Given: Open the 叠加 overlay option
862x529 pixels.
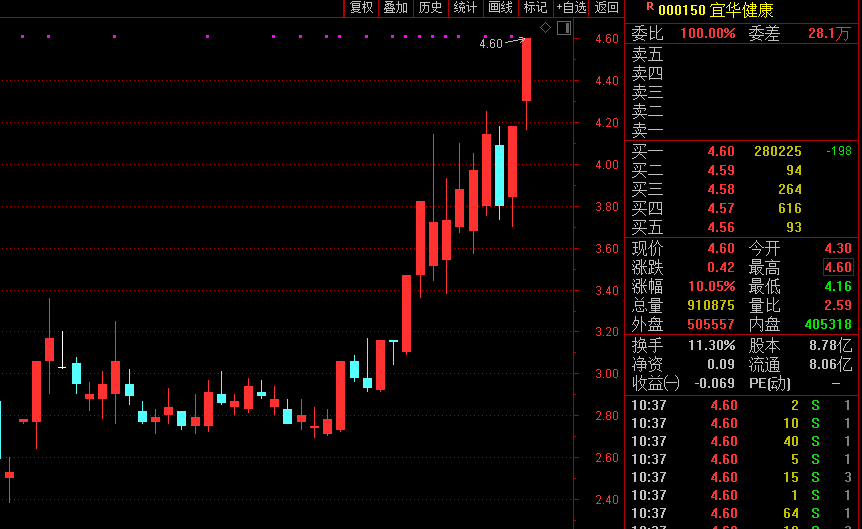Looking at the screenshot, I should coord(396,8).
